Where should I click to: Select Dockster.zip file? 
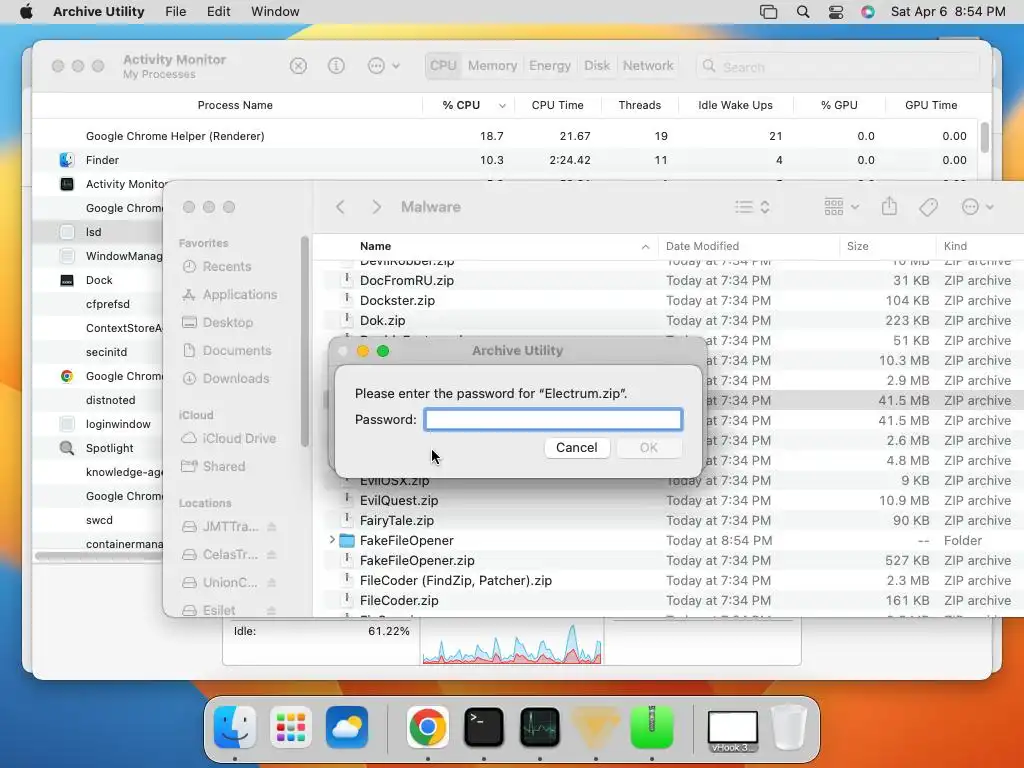(x=668, y=300)
